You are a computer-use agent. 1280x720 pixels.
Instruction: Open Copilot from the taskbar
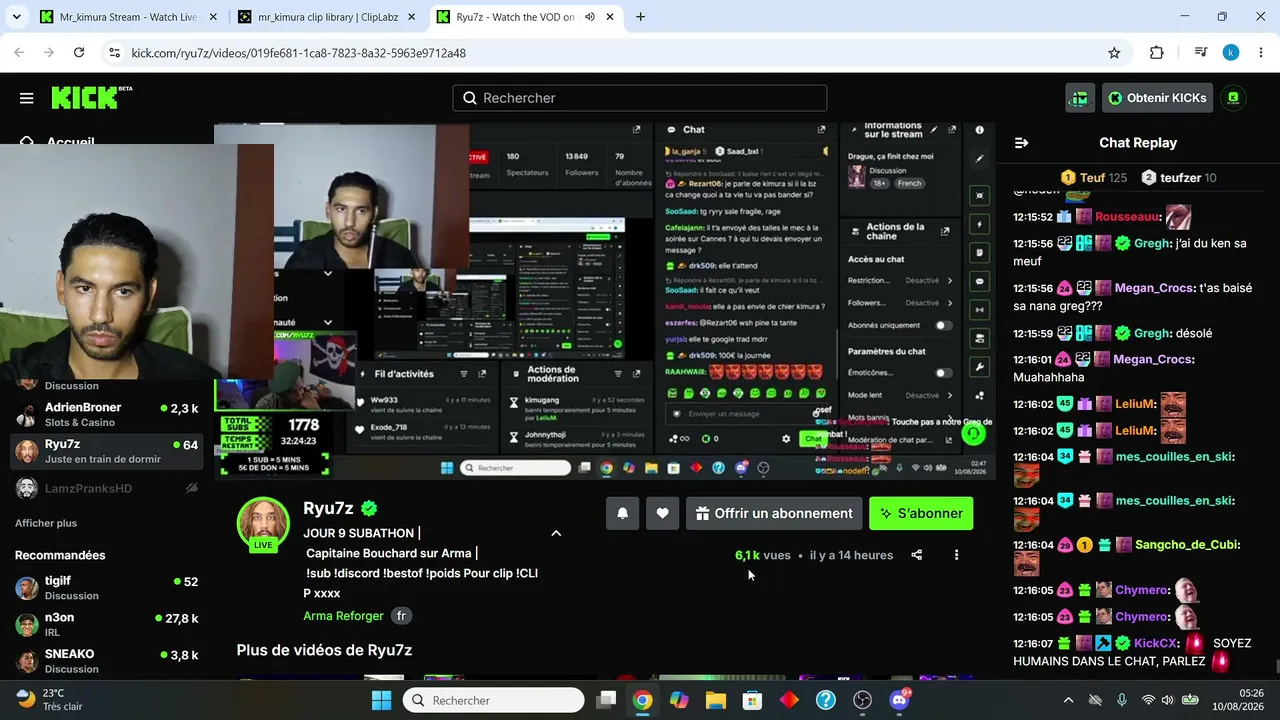[679, 700]
